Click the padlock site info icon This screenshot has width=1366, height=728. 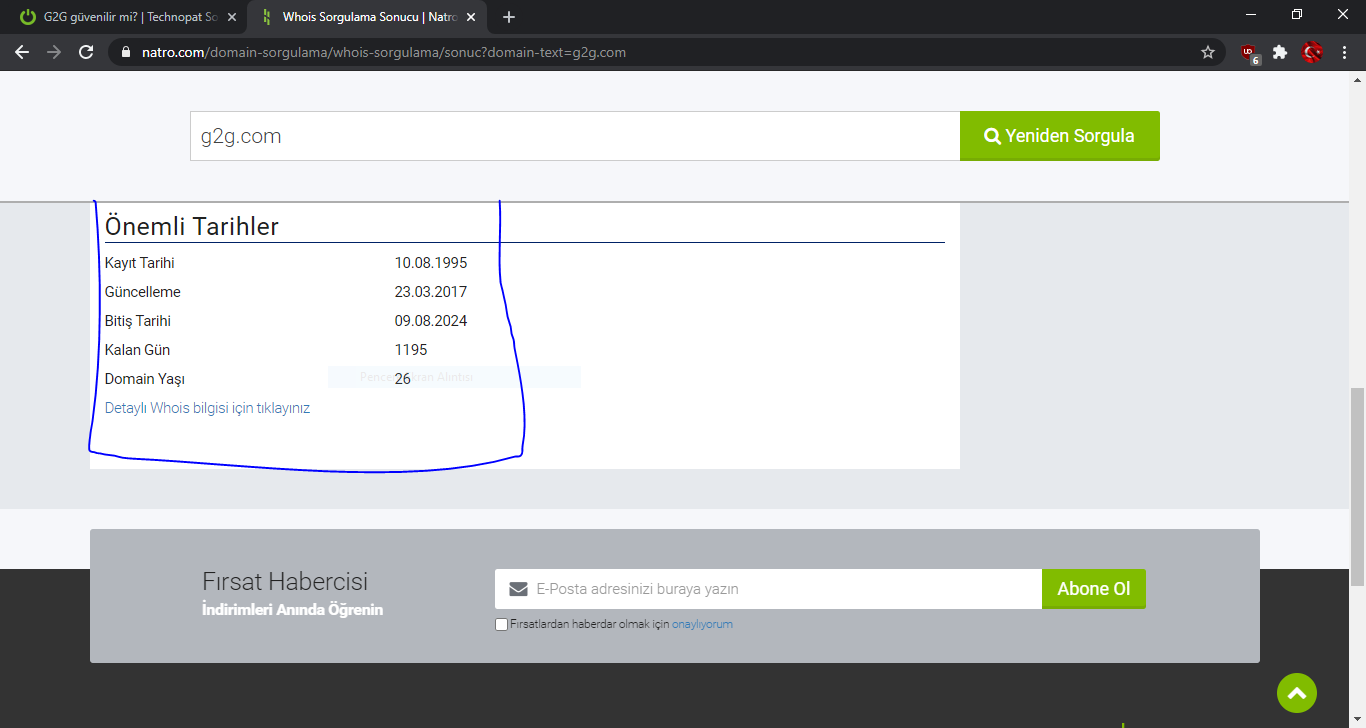tap(126, 52)
